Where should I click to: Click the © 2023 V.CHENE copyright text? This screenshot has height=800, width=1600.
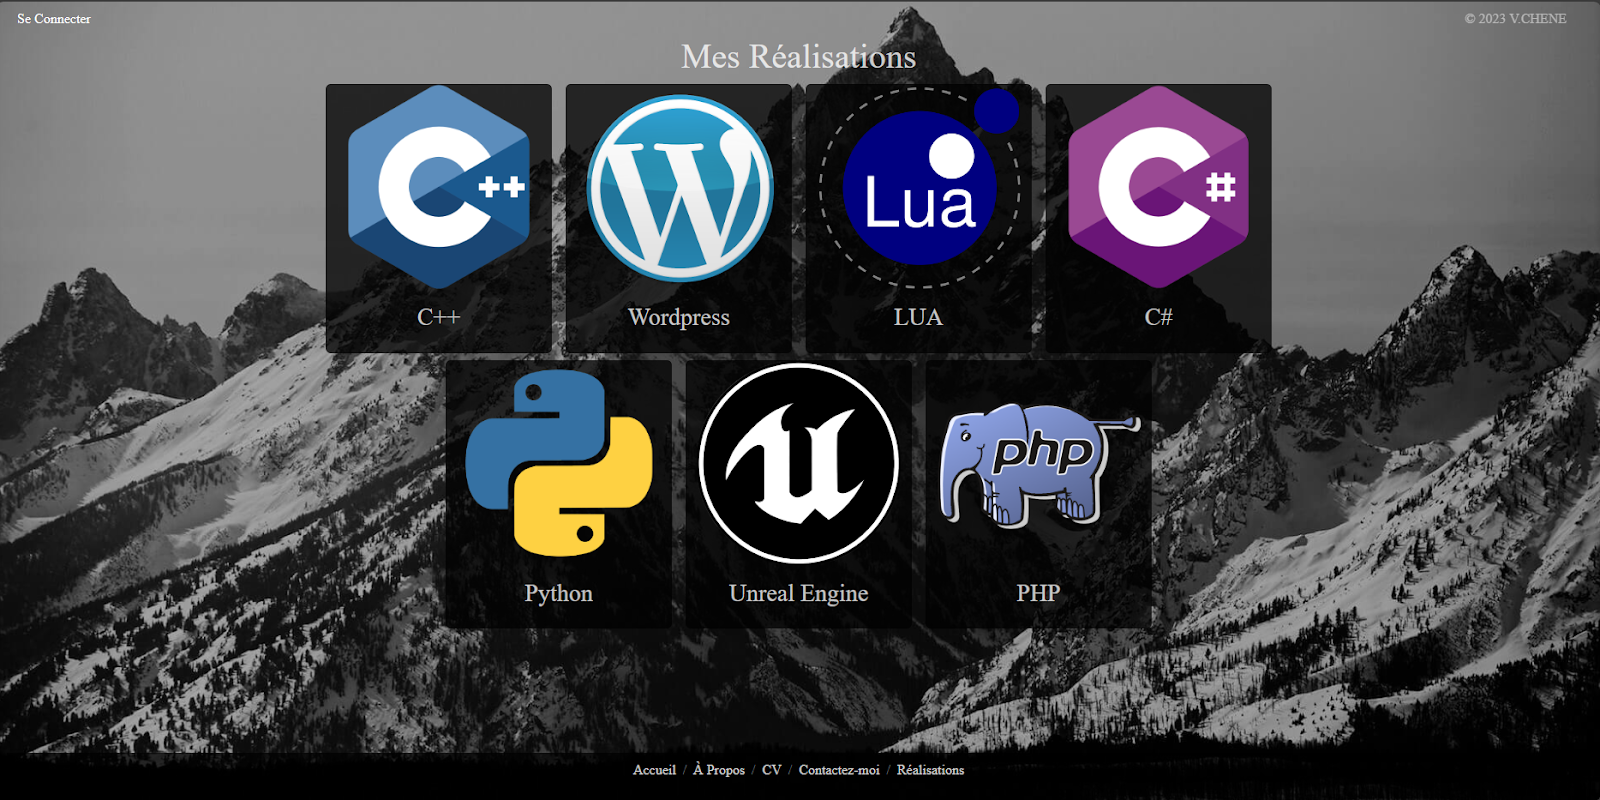pos(1516,19)
